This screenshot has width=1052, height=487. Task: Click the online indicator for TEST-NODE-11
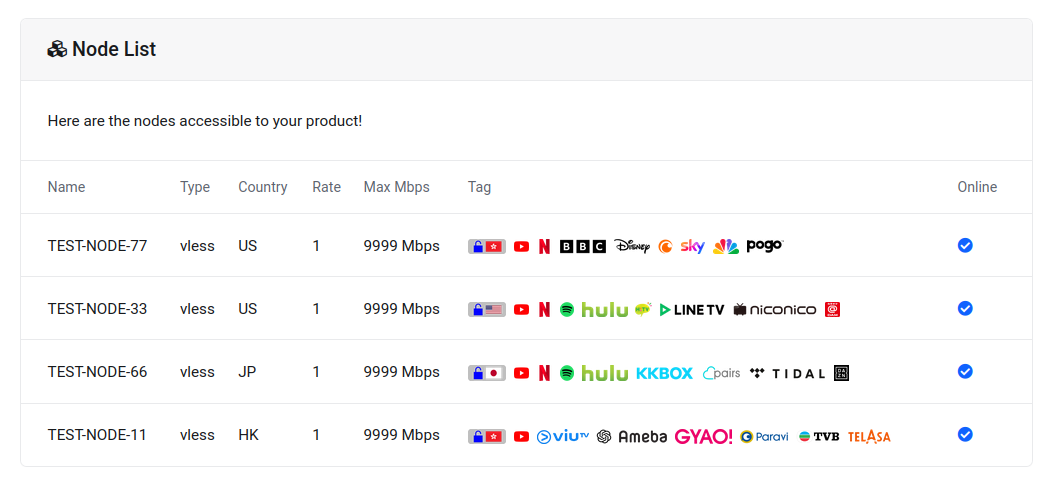(965, 434)
